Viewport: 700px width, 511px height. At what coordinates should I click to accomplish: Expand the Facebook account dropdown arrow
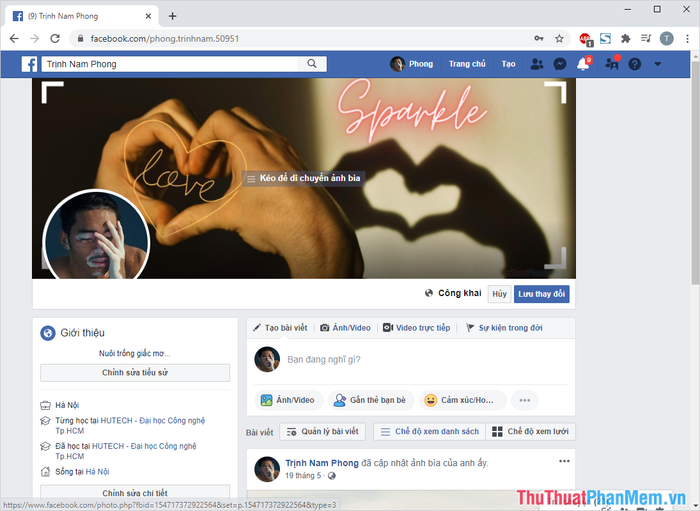coord(658,64)
